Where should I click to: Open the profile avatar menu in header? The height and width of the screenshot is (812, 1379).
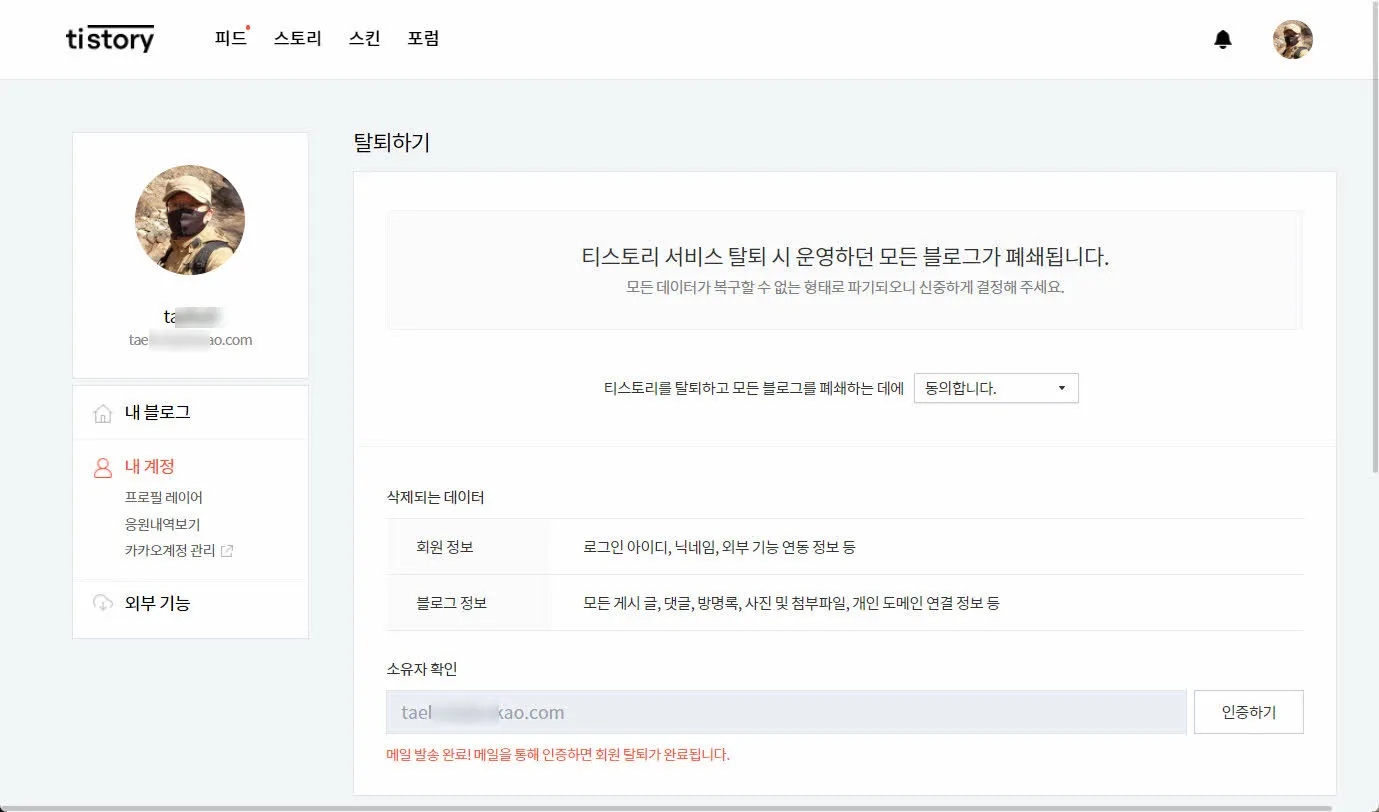click(1292, 39)
